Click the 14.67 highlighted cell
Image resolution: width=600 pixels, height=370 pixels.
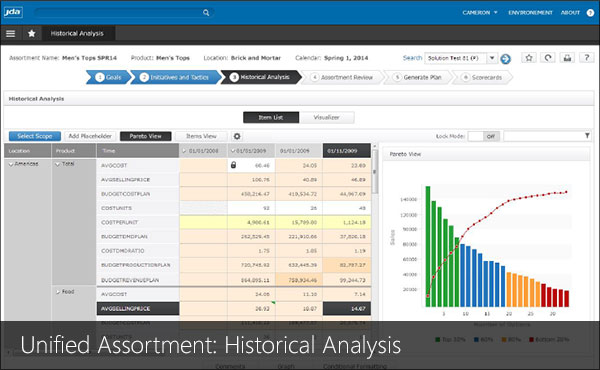347,309
